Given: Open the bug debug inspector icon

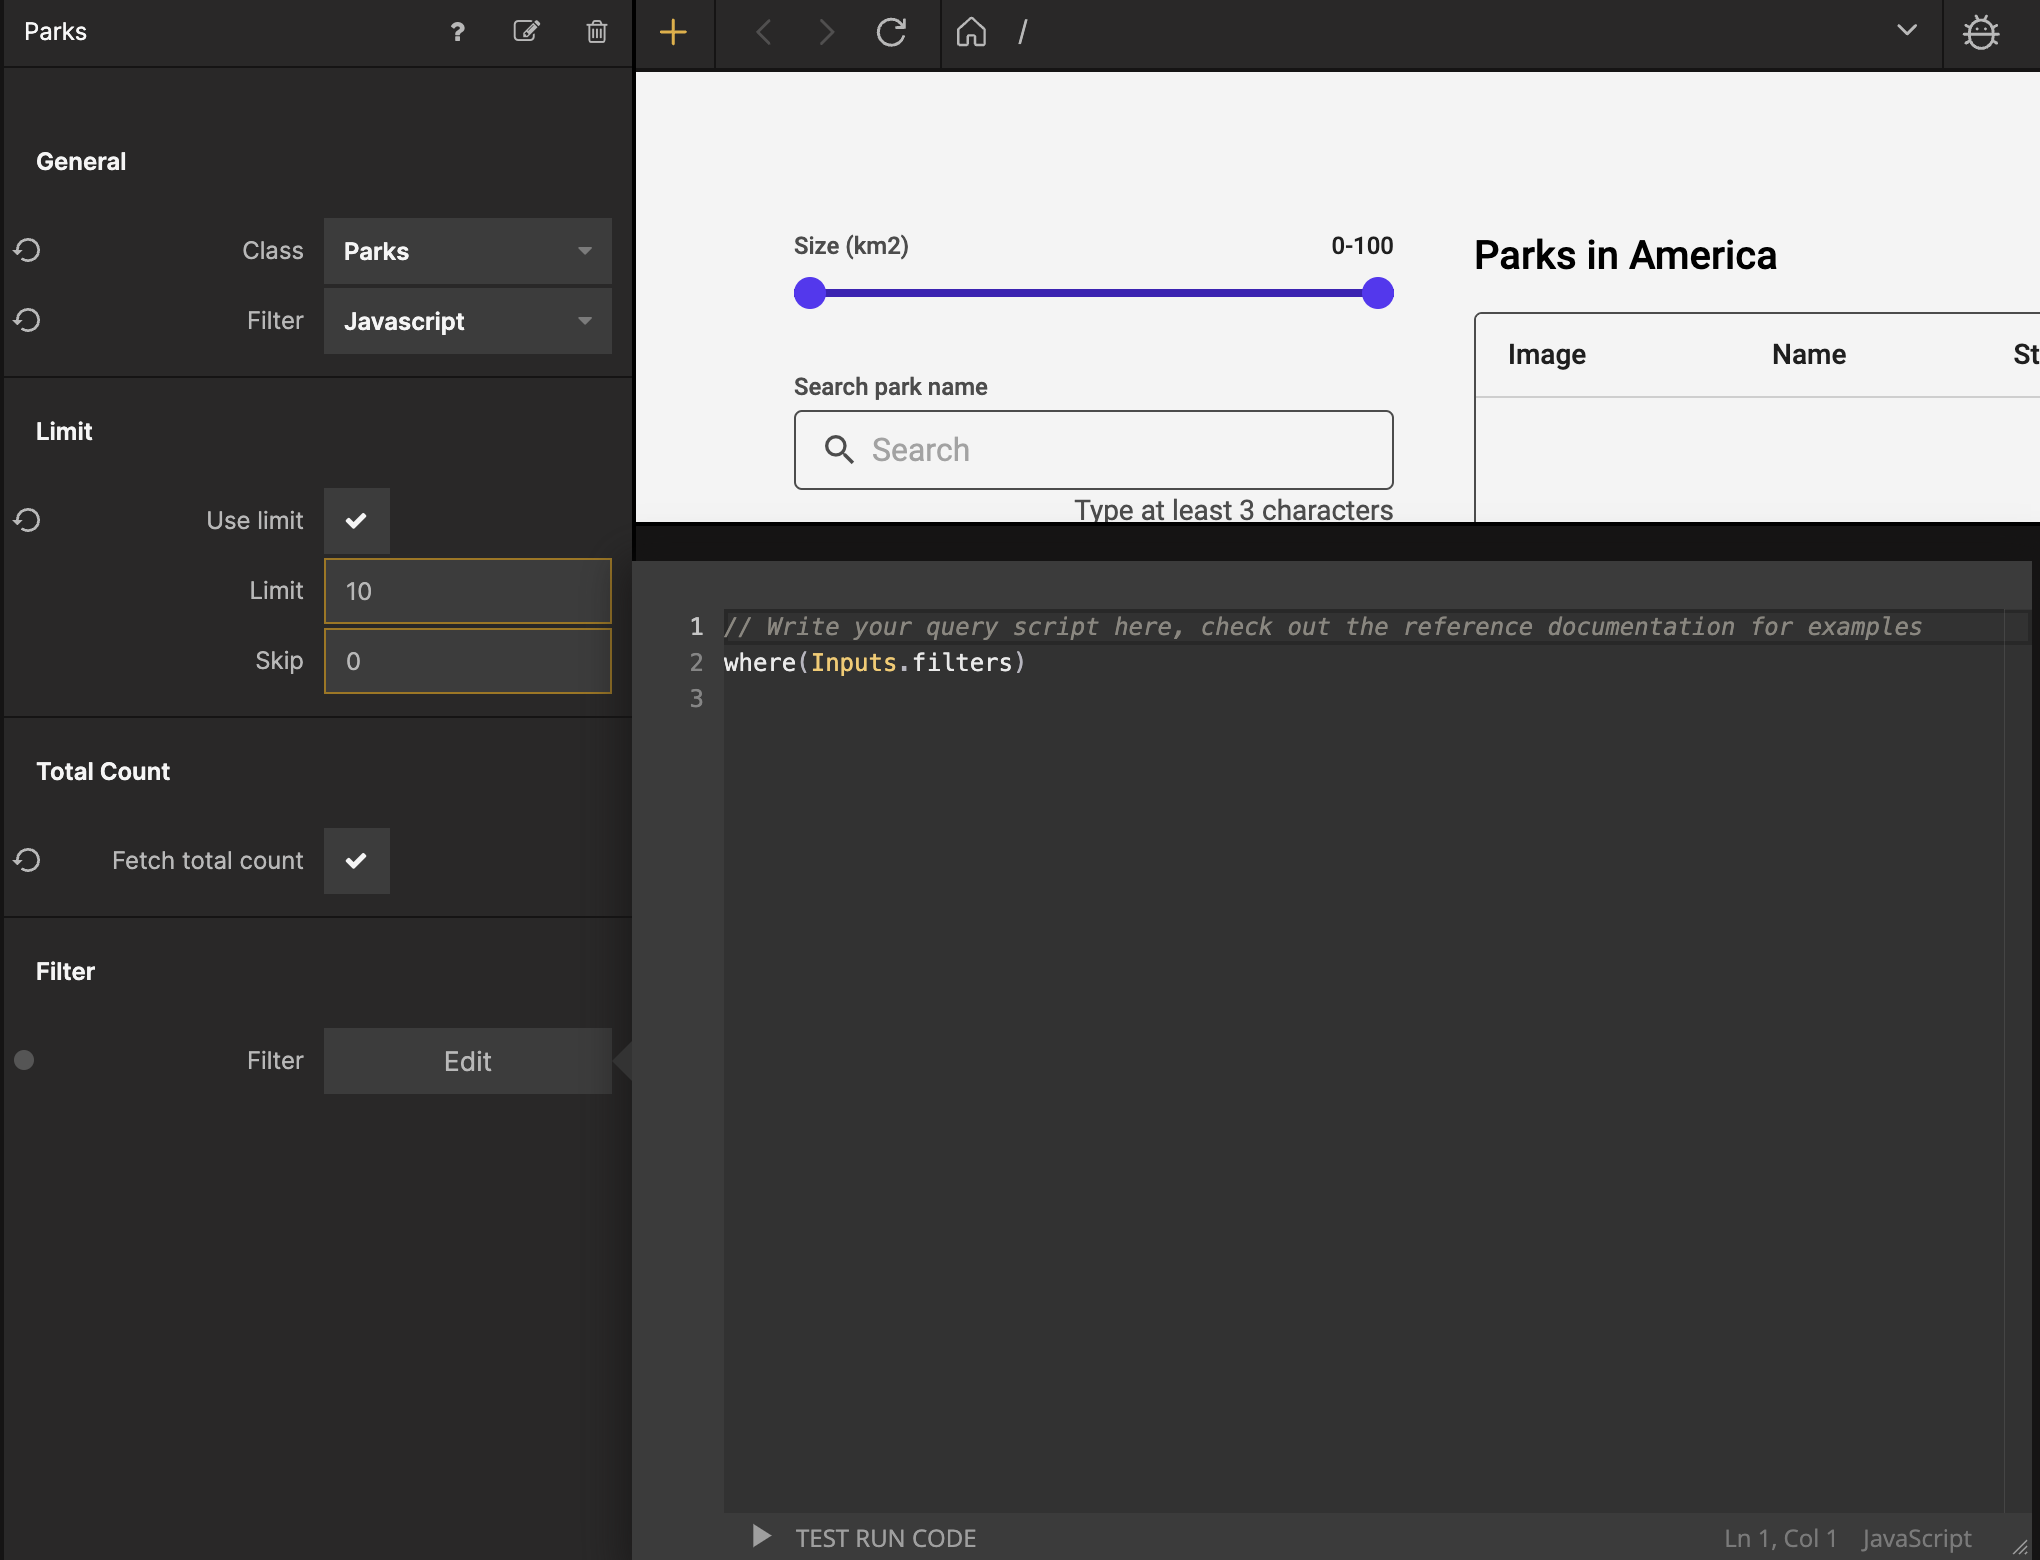Looking at the screenshot, I should coord(1981,33).
